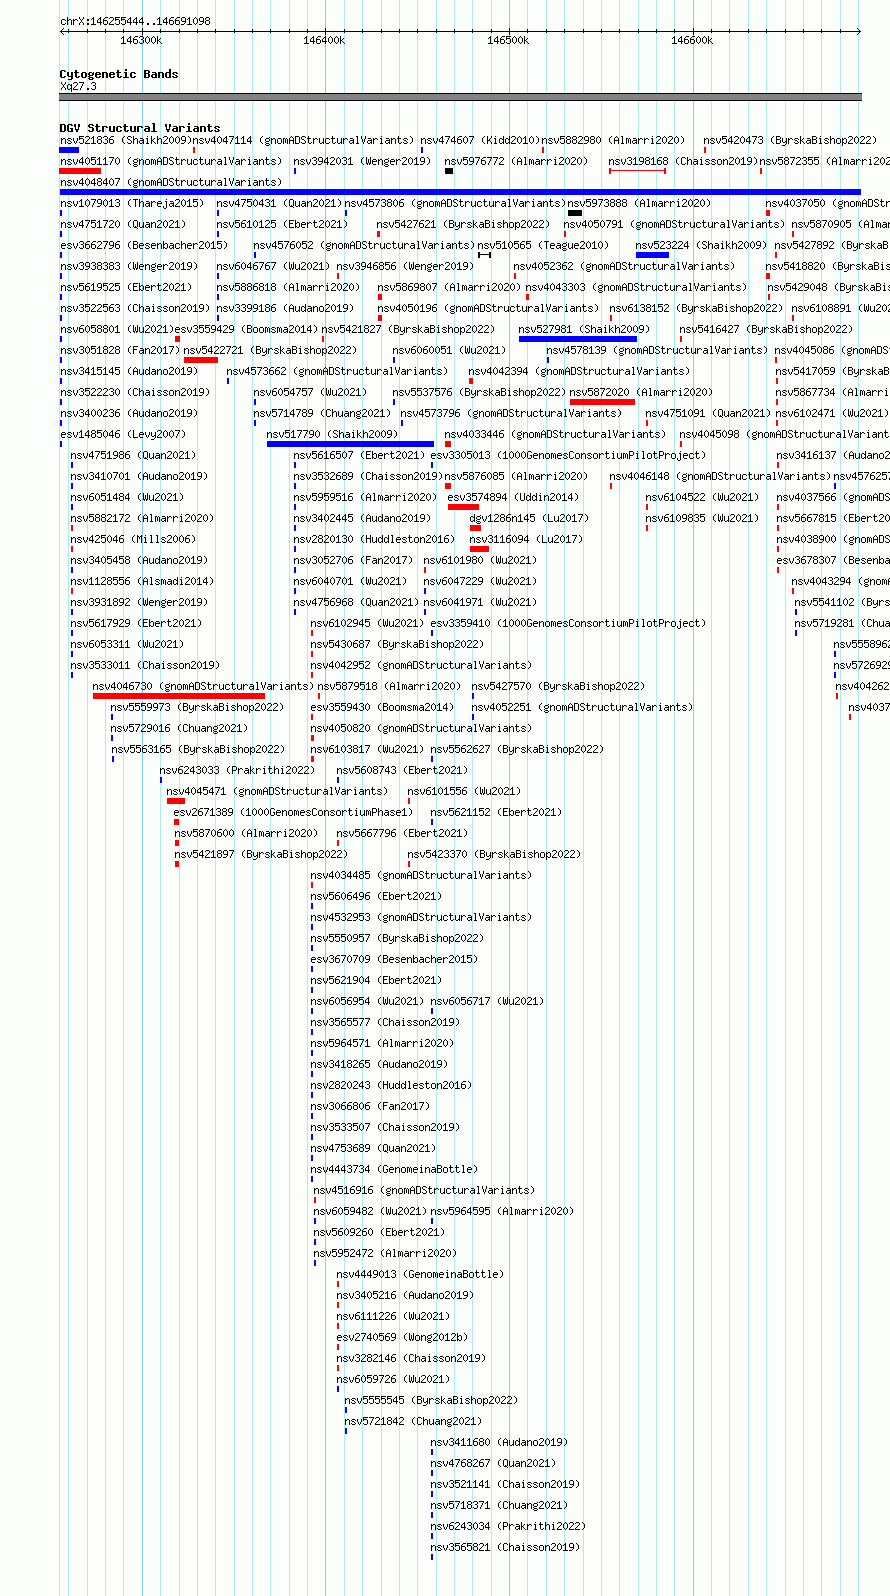Open nsv474607 (Kidd2010) variant

pos(480,141)
